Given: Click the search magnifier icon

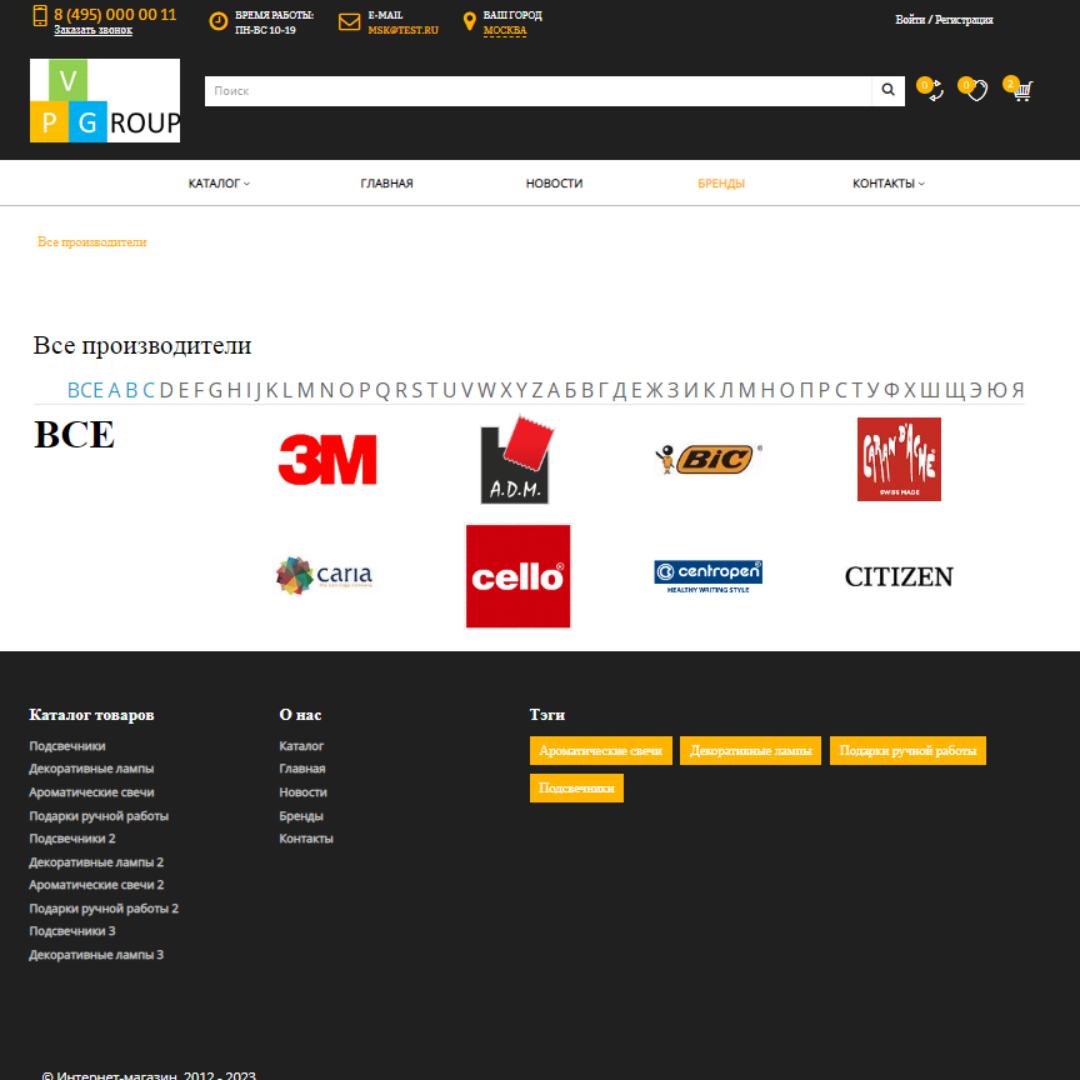Looking at the screenshot, I should click(888, 91).
